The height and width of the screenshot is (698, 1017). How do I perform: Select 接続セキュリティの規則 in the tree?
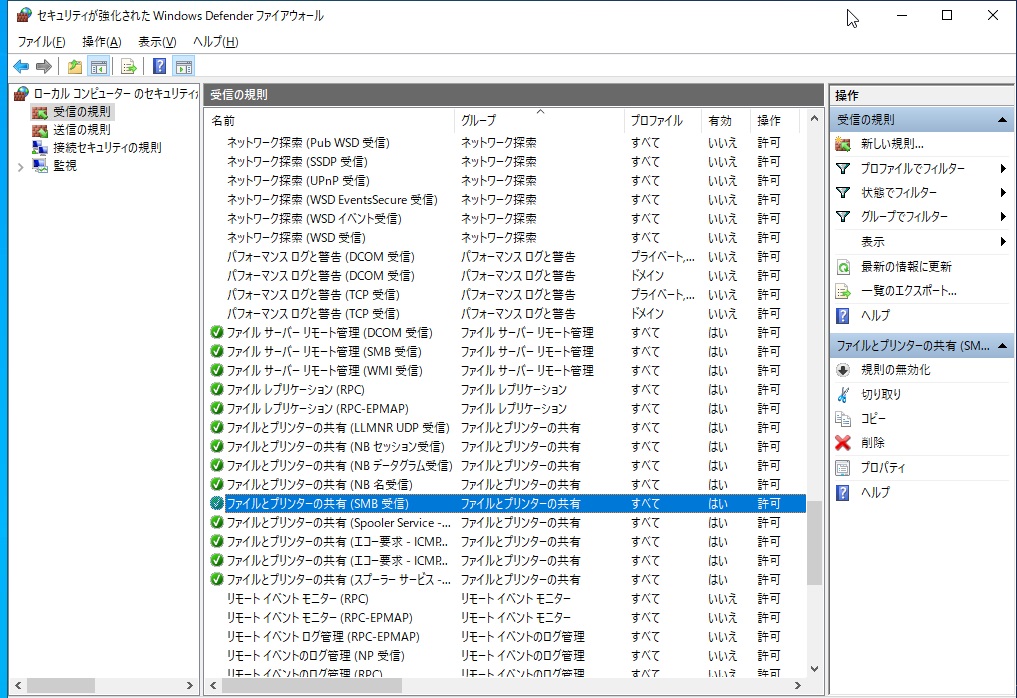(107, 148)
